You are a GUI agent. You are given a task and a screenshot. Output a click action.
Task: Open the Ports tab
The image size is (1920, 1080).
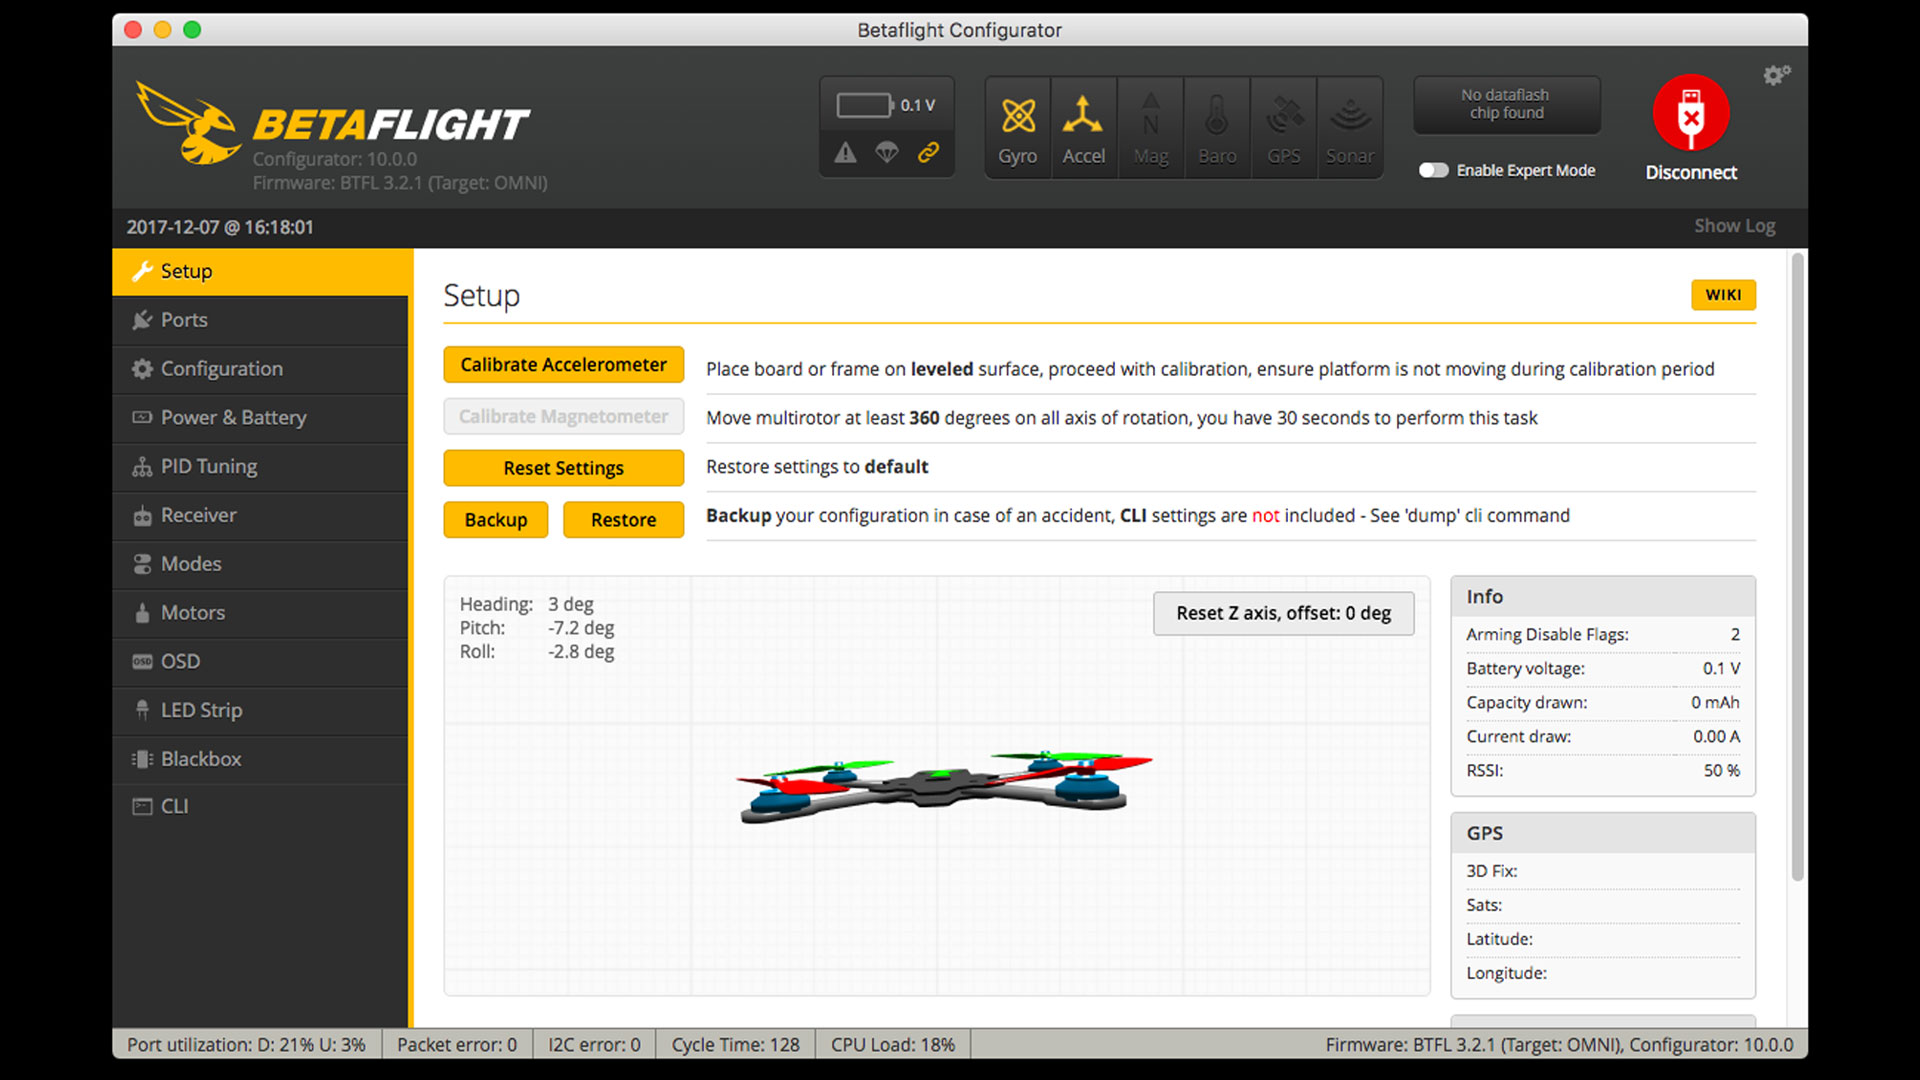[260, 320]
